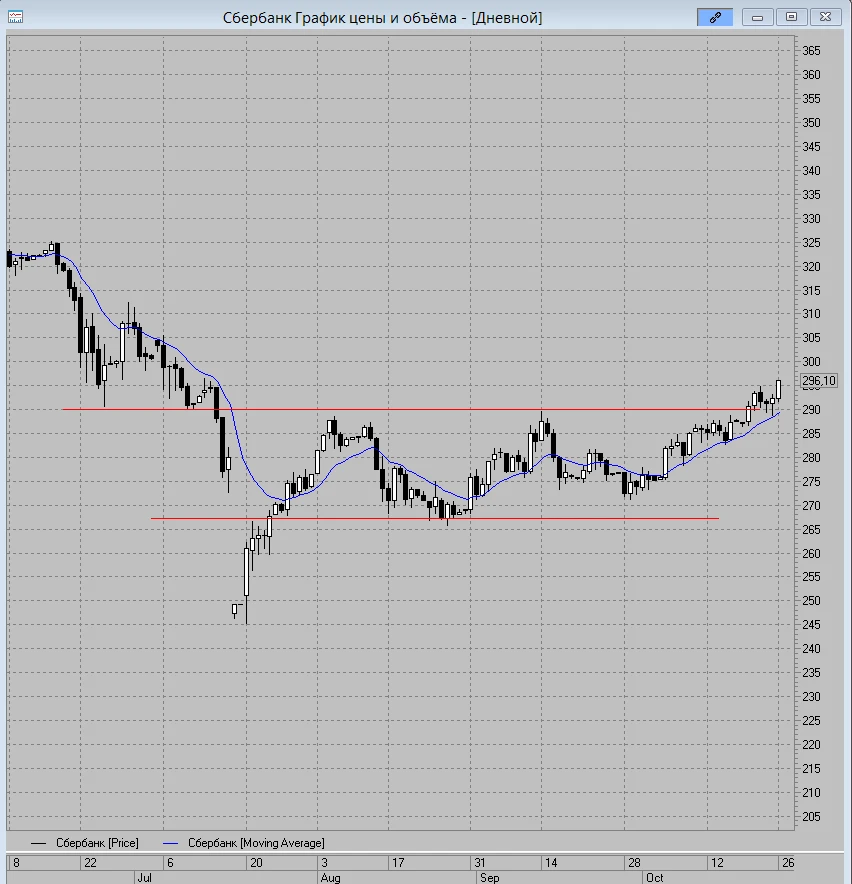The height and width of the screenshot is (884, 852).
Task: Select the upper red horizontal line near 290
Action: click(x=410, y=409)
